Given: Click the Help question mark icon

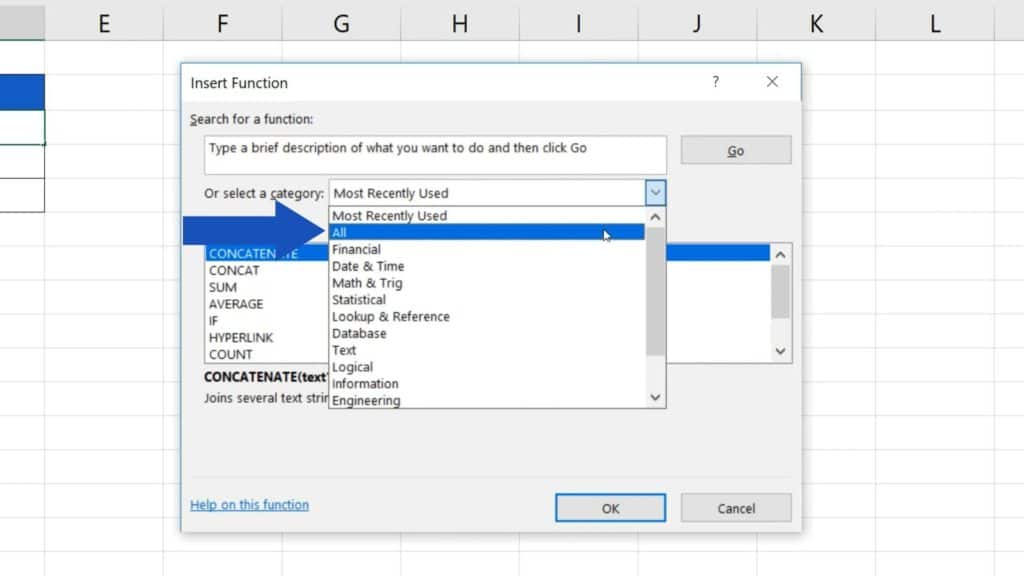Looking at the screenshot, I should [x=716, y=82].
